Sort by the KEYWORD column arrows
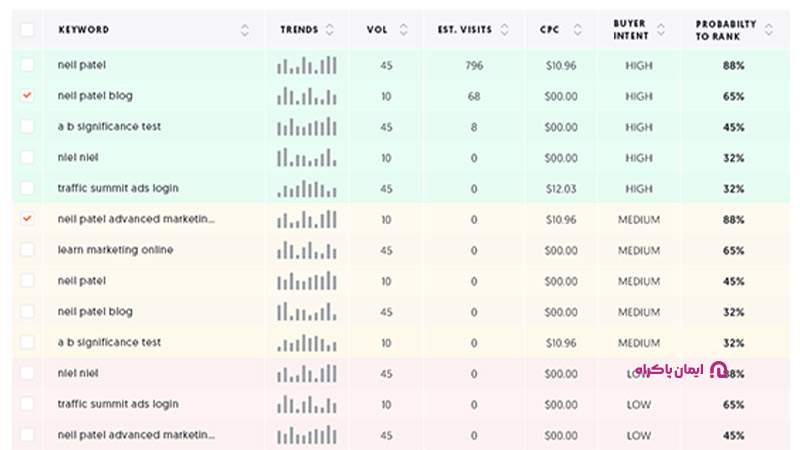This screenshot has width=800, height=450. pyautogui.click(x=245, y=30)
